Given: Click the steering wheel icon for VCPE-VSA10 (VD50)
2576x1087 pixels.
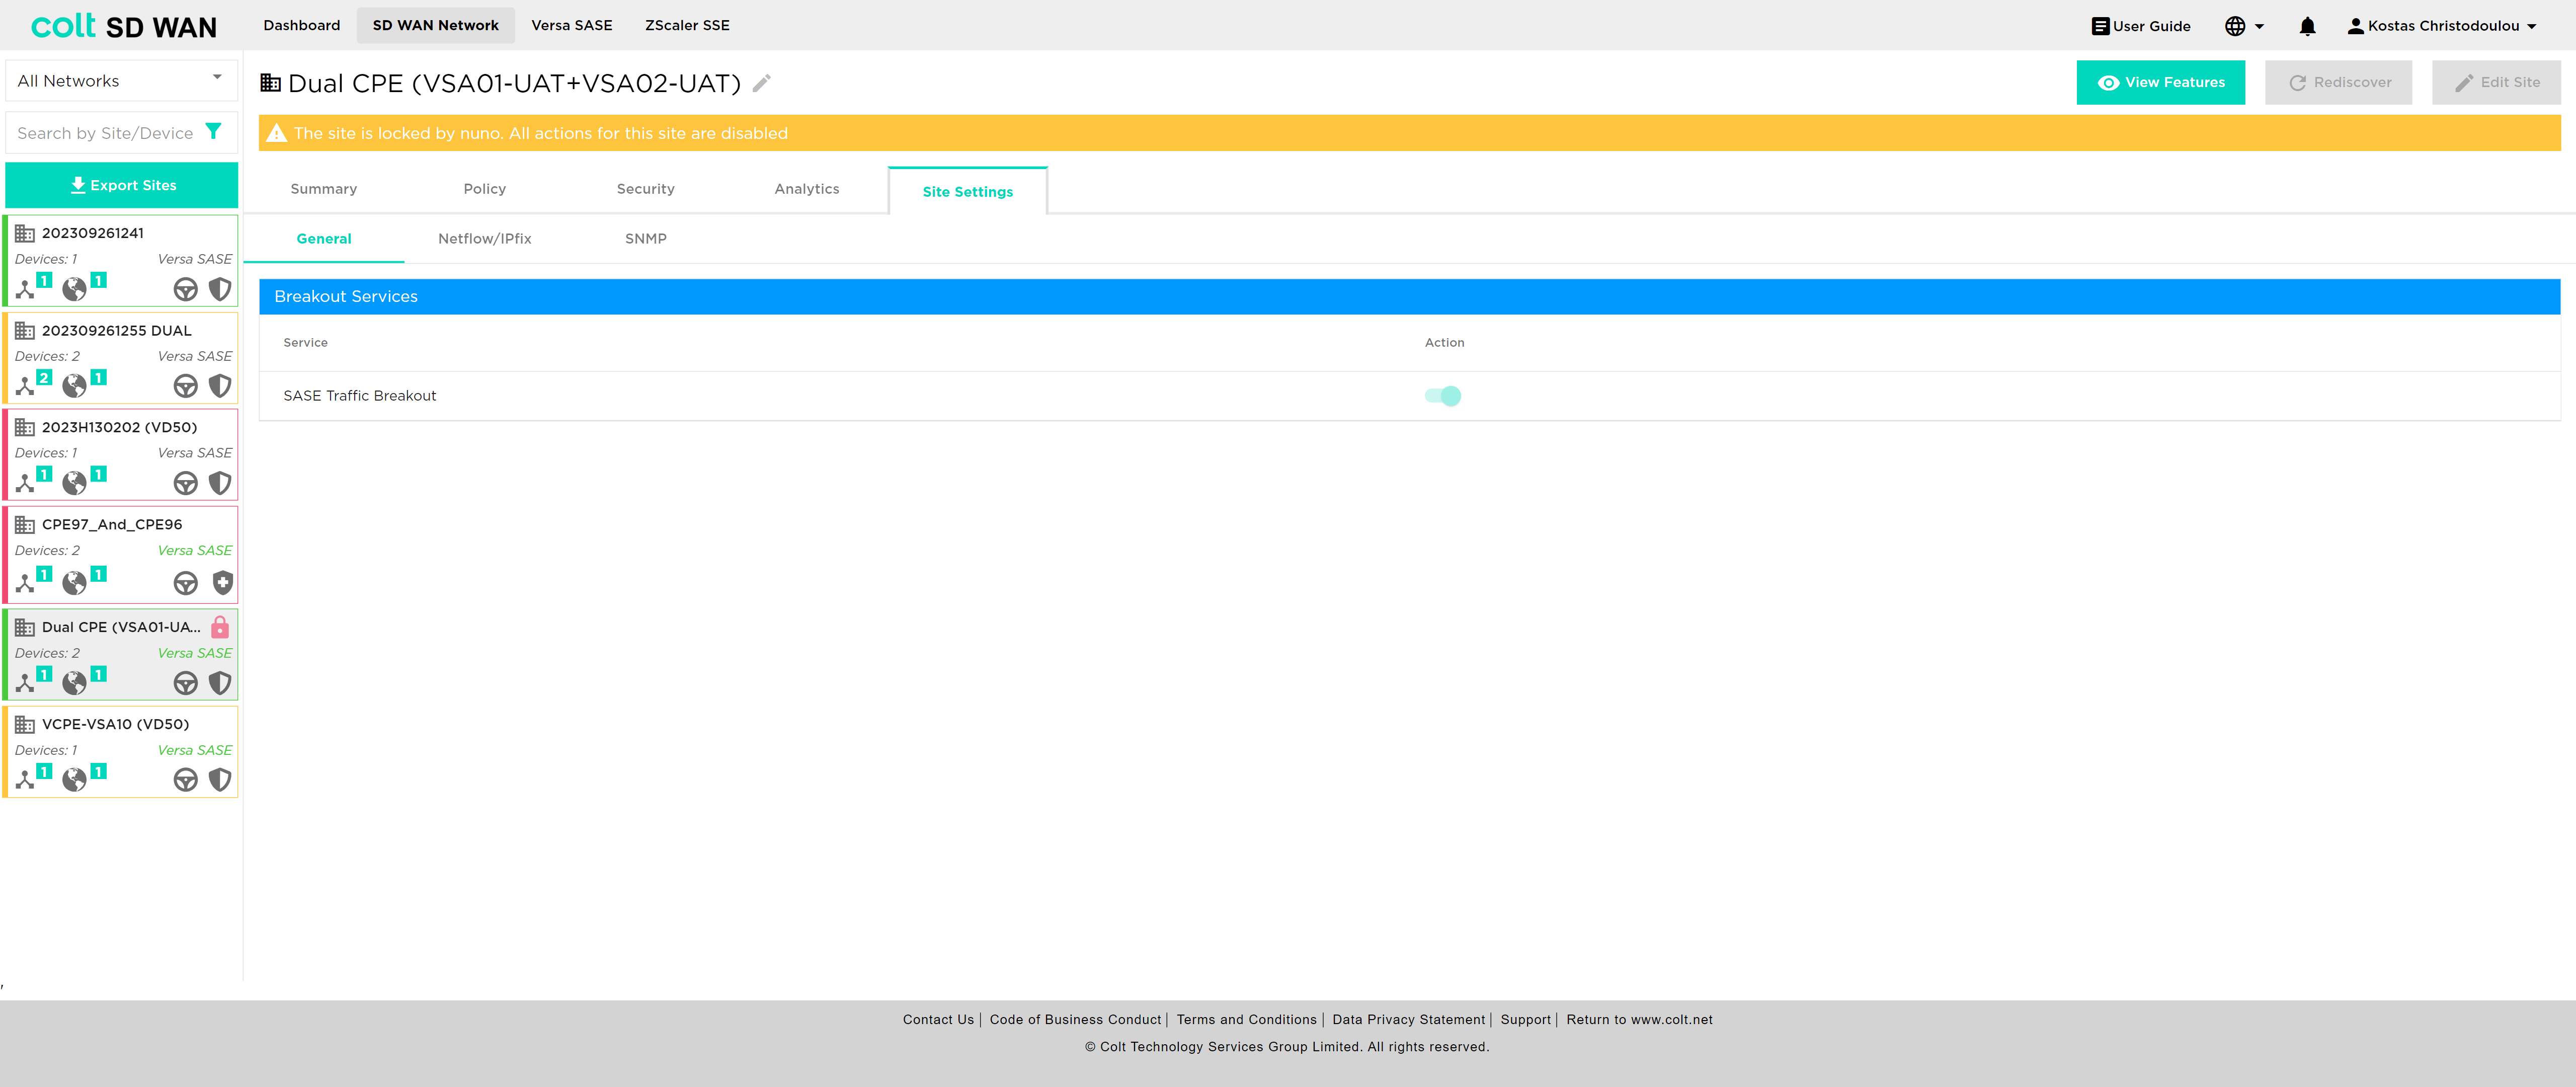Looking at the screenshot, I should tap(186, 780).
